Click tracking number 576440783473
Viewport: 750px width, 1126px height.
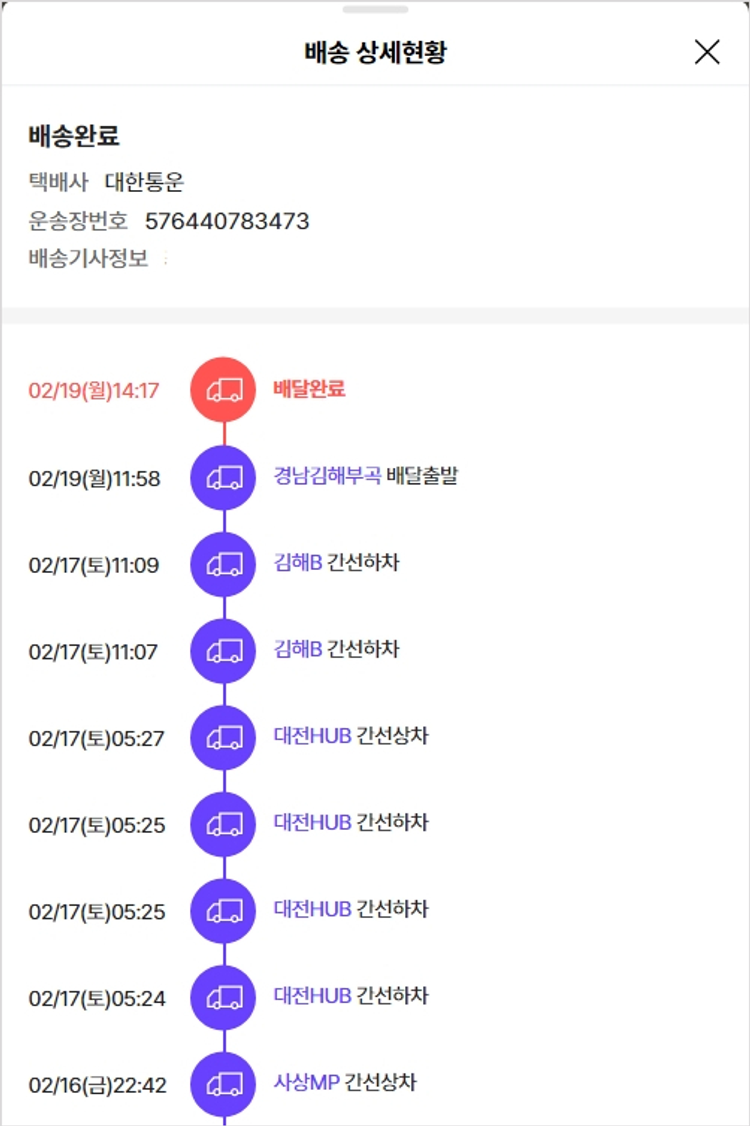click(227, 221)
